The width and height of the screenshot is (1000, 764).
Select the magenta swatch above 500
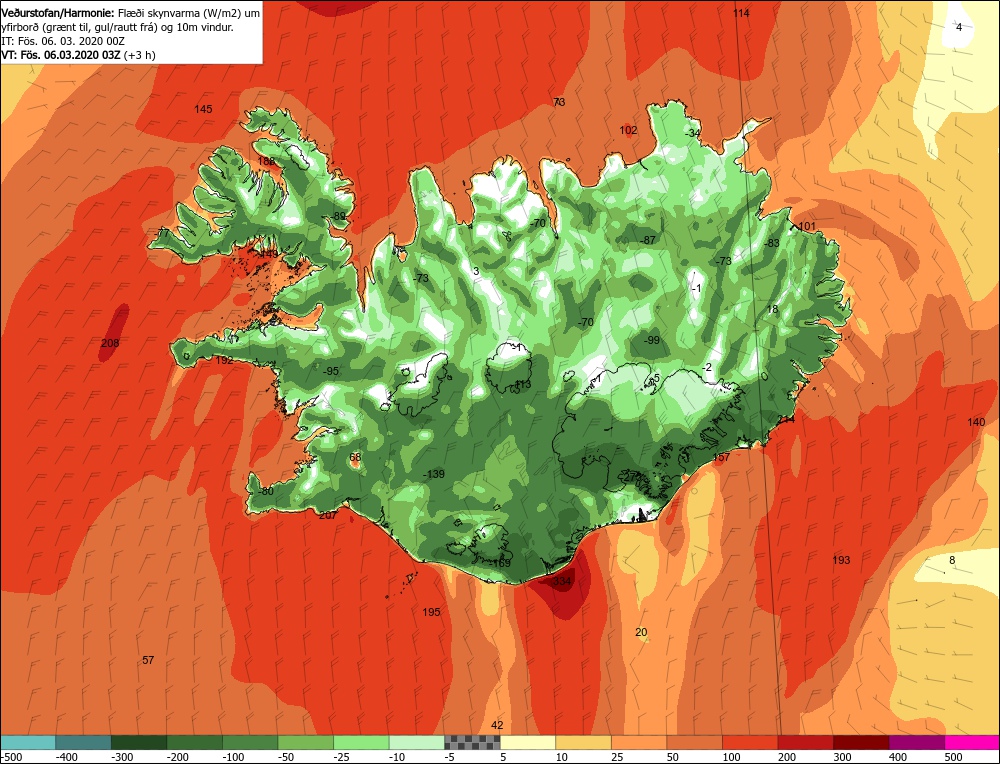(x=971, y=742)
